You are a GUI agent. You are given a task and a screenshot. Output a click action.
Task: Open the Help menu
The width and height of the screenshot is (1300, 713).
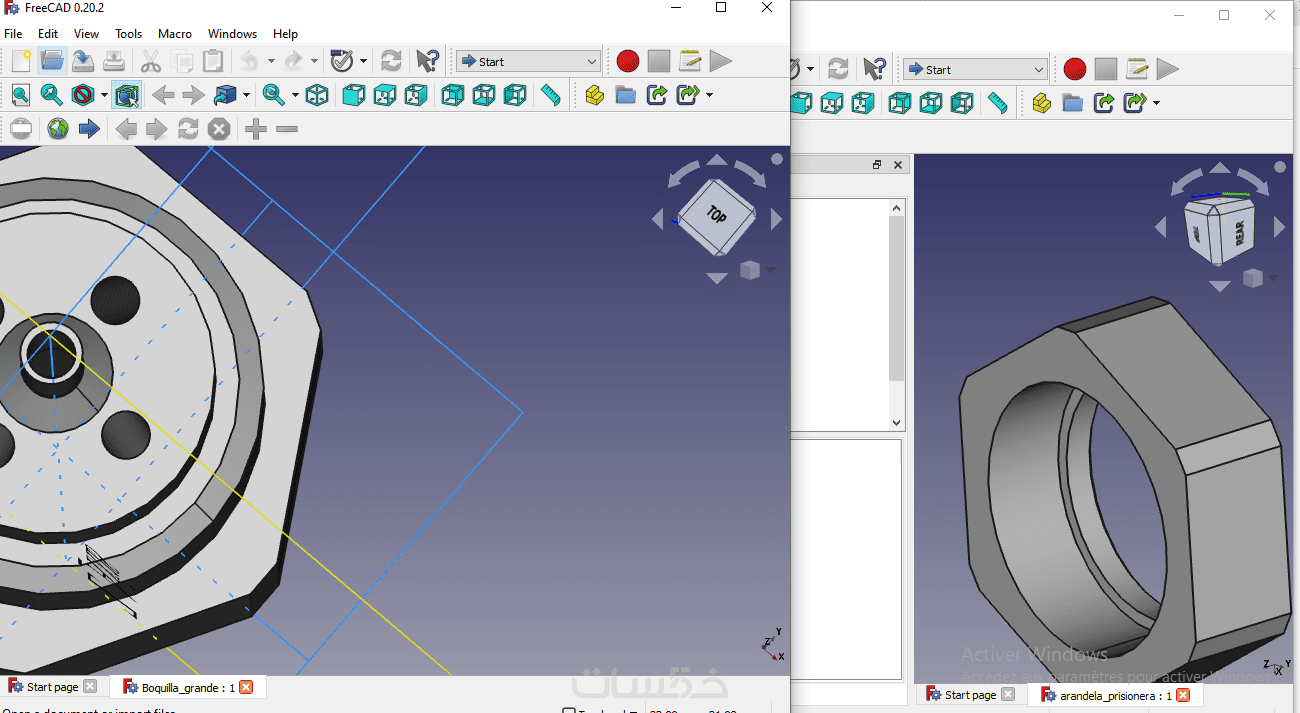285,34
